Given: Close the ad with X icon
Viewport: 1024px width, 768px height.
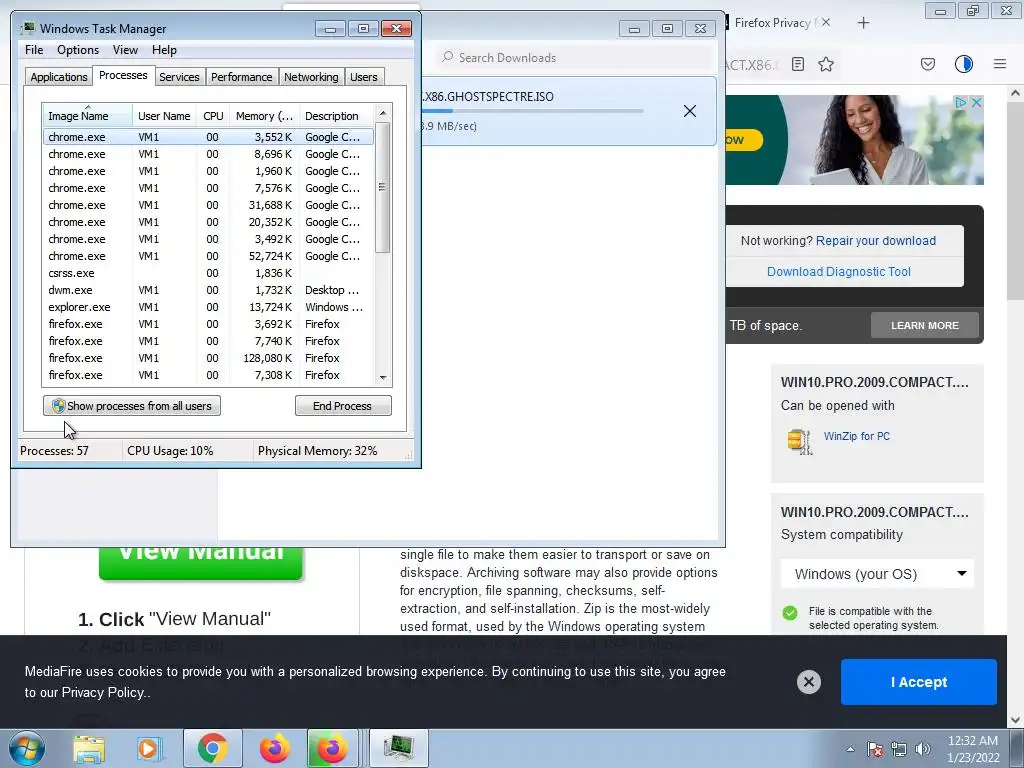Looking at the screenshot, I should [x=976, y=103].
